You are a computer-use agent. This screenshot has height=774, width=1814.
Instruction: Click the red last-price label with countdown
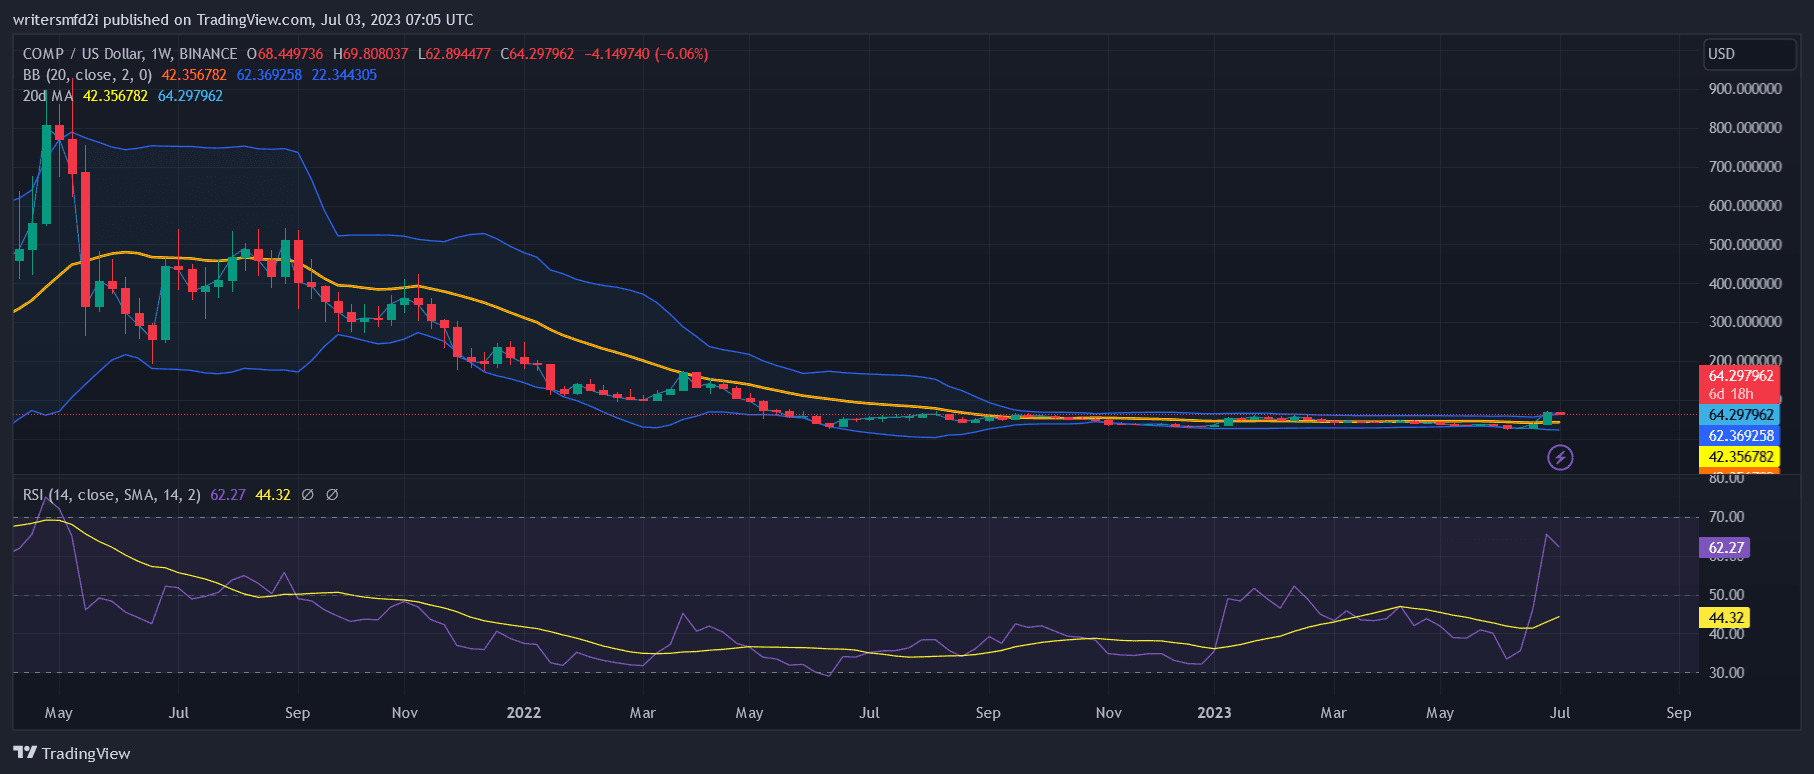1739,384
